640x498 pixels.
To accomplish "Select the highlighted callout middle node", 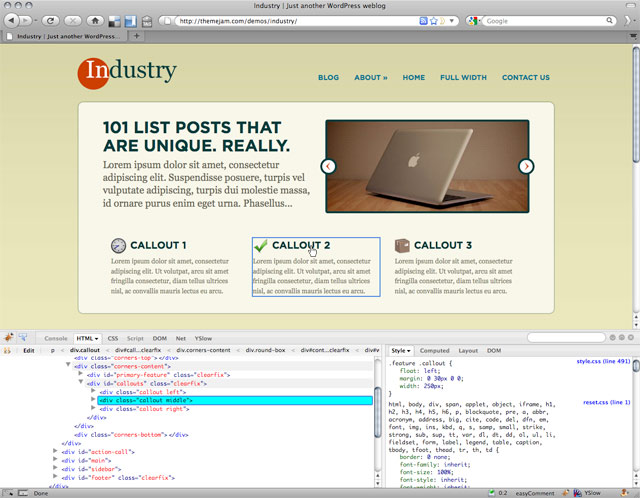I will tap(235, 400).
